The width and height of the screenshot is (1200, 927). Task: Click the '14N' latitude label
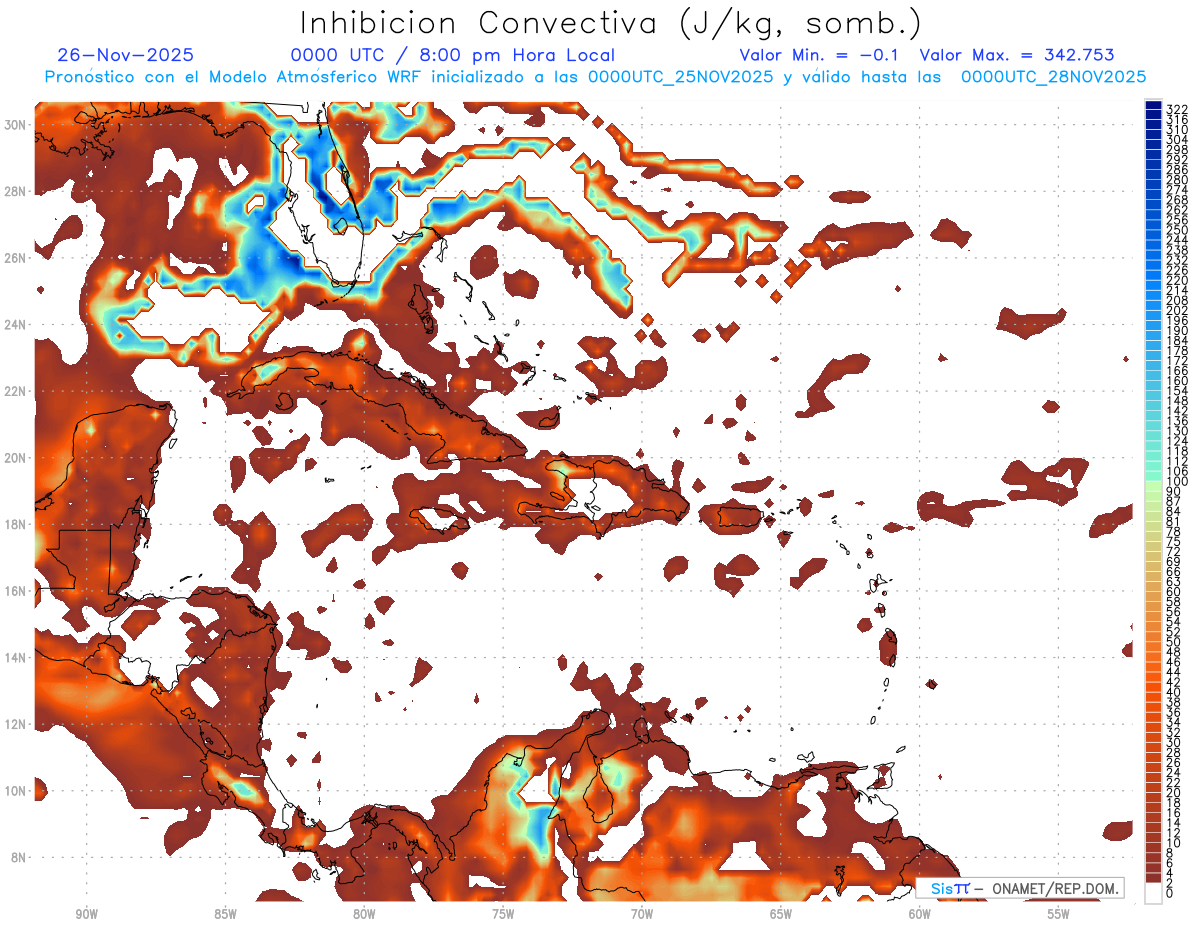(x=16, y=657)
